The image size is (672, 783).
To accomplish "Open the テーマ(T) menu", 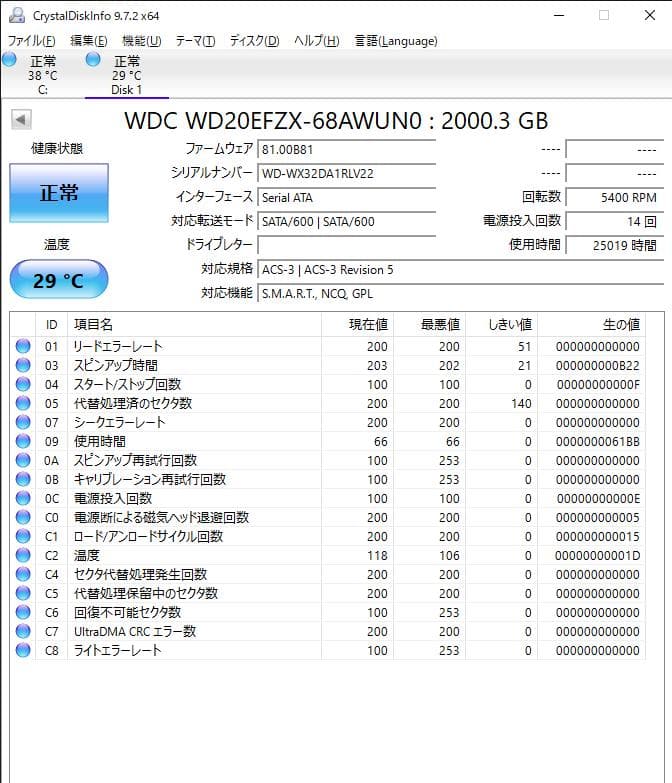I will 195,40.
